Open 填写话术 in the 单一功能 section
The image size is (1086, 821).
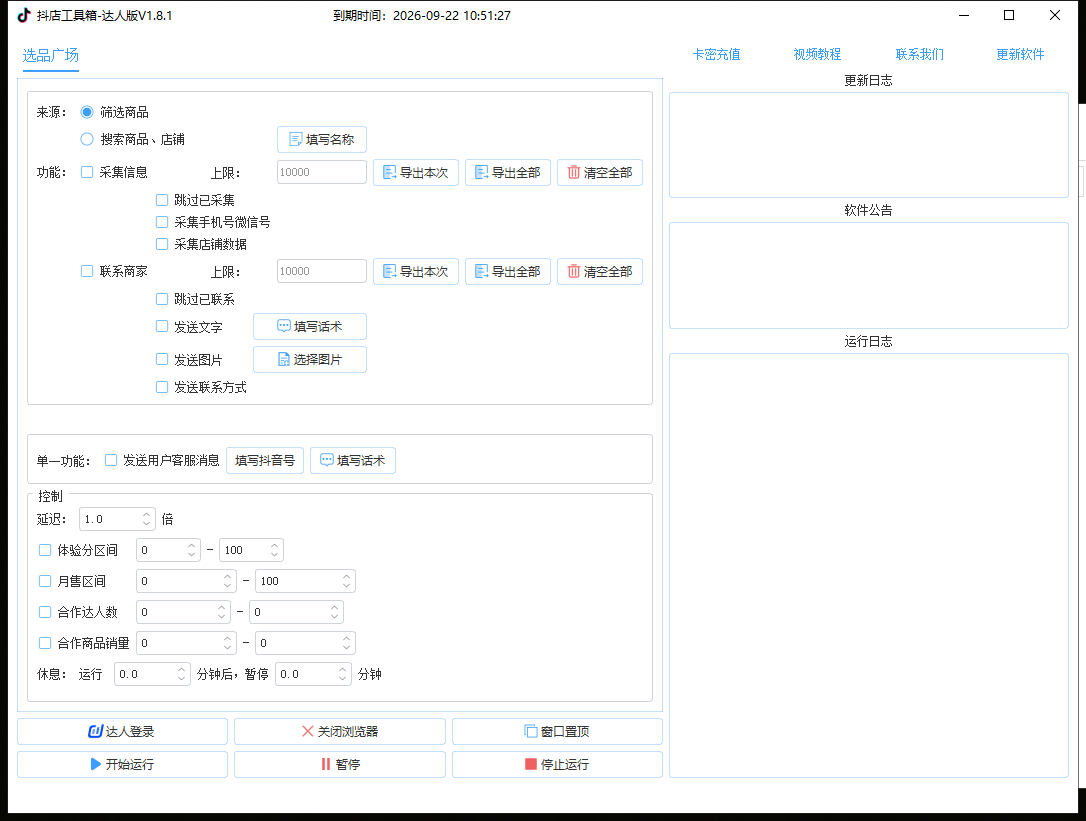pos(353,461)
